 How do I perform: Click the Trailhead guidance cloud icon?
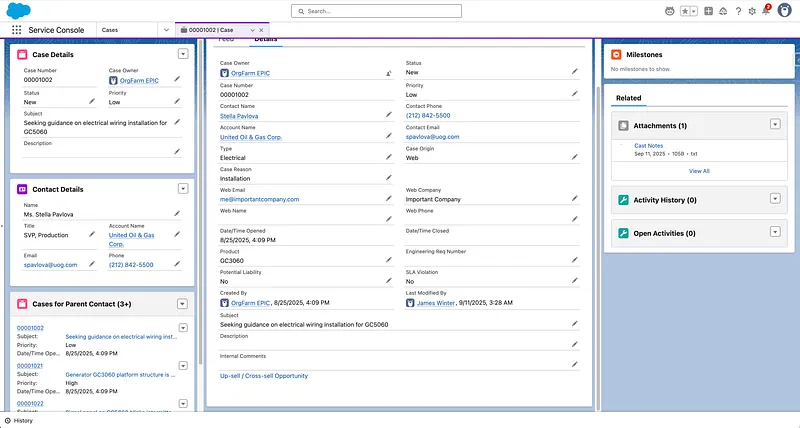pyautogui.click(x=723, y=11)
